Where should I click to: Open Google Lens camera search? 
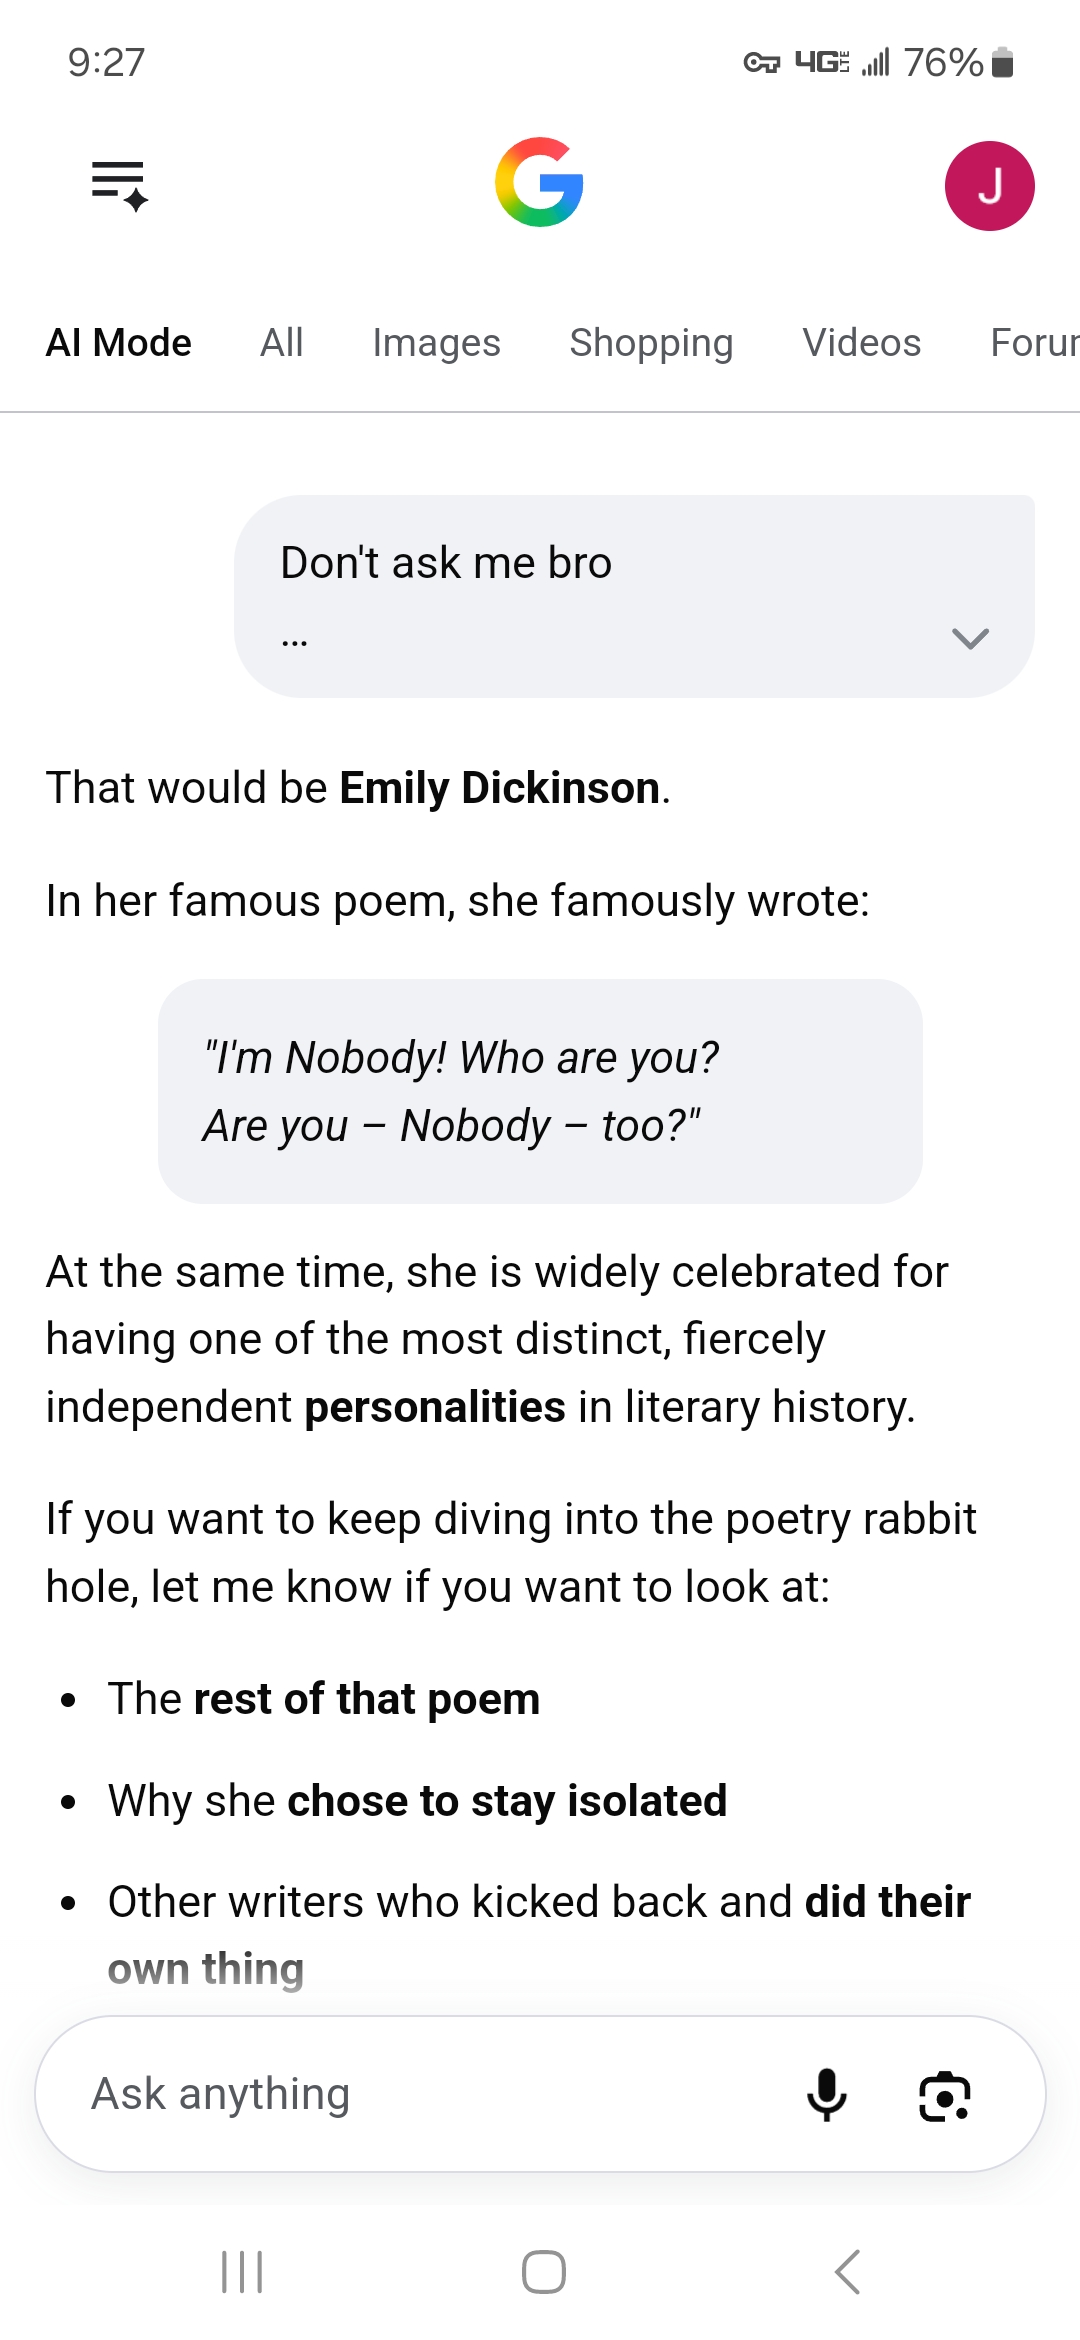(945, 2095)
